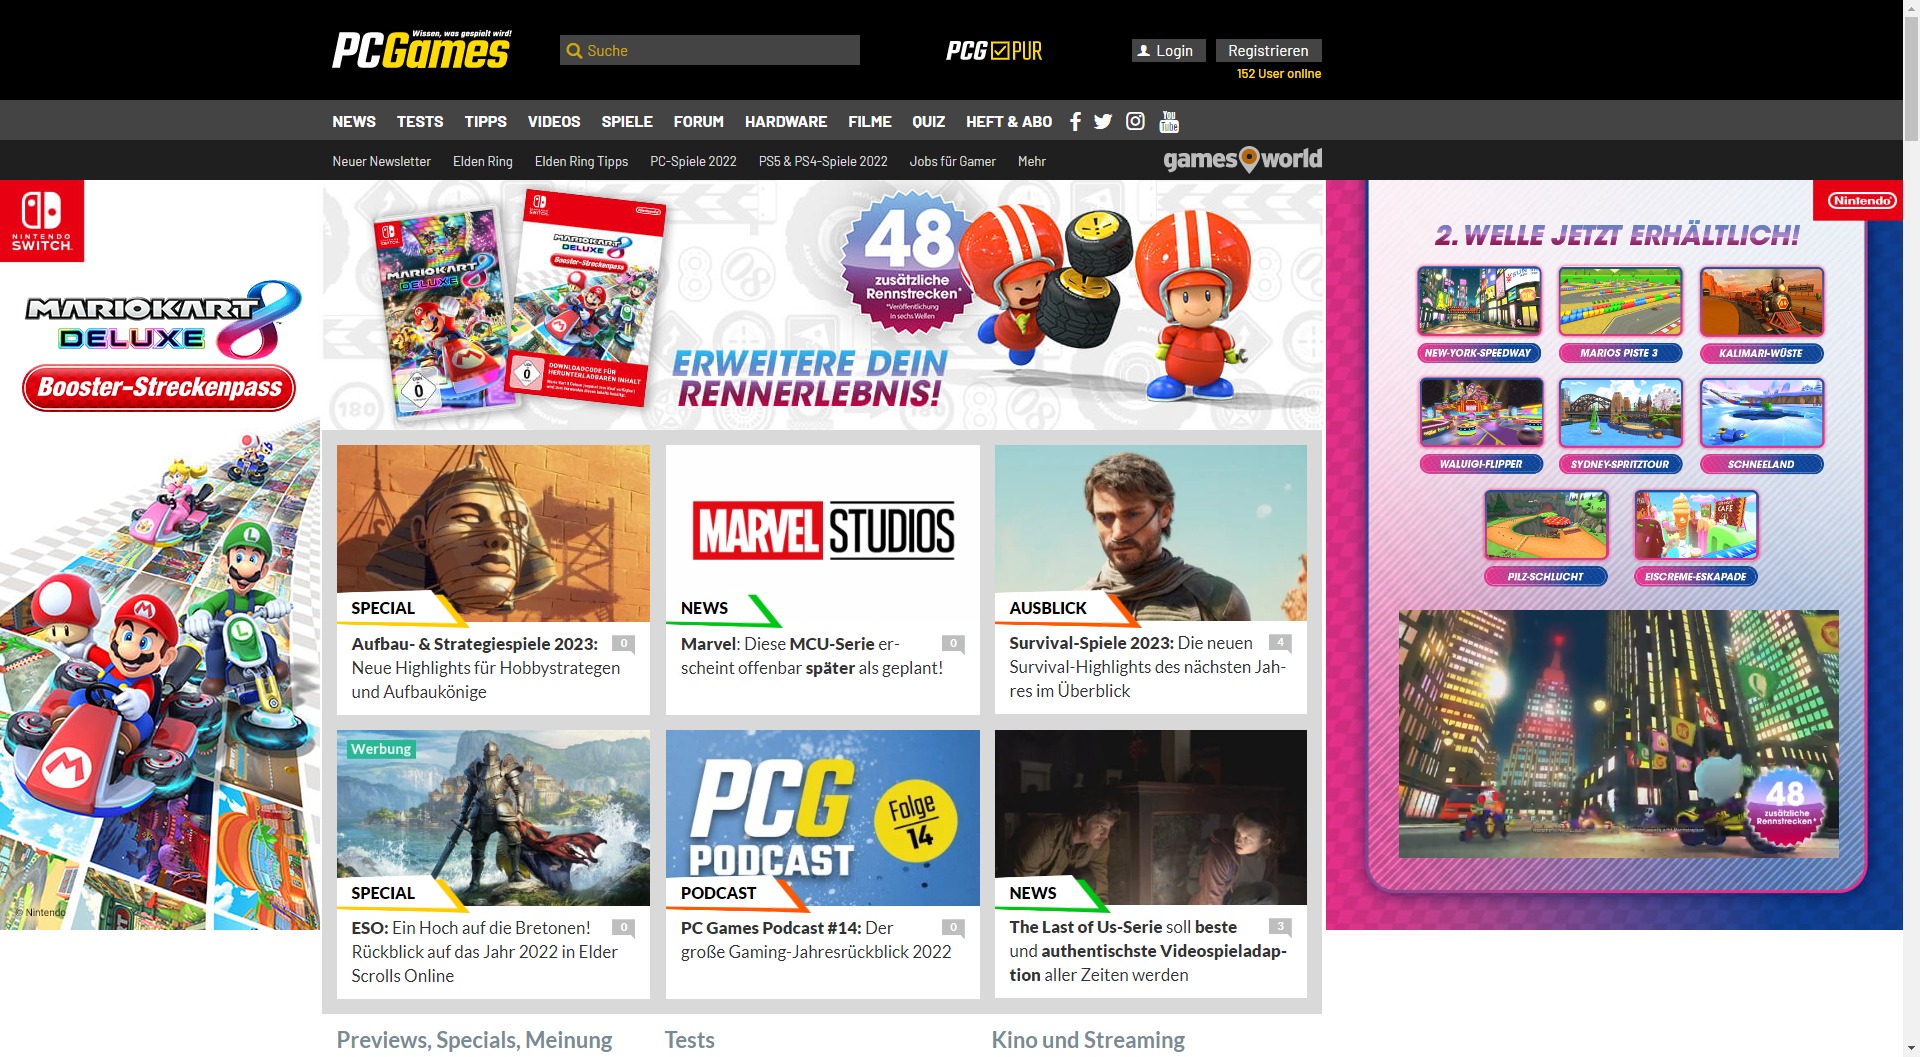Click the red Nintendo logo in the right-hand ad
Viewport: 1920px width, 1057px height.
(1861, 200)
